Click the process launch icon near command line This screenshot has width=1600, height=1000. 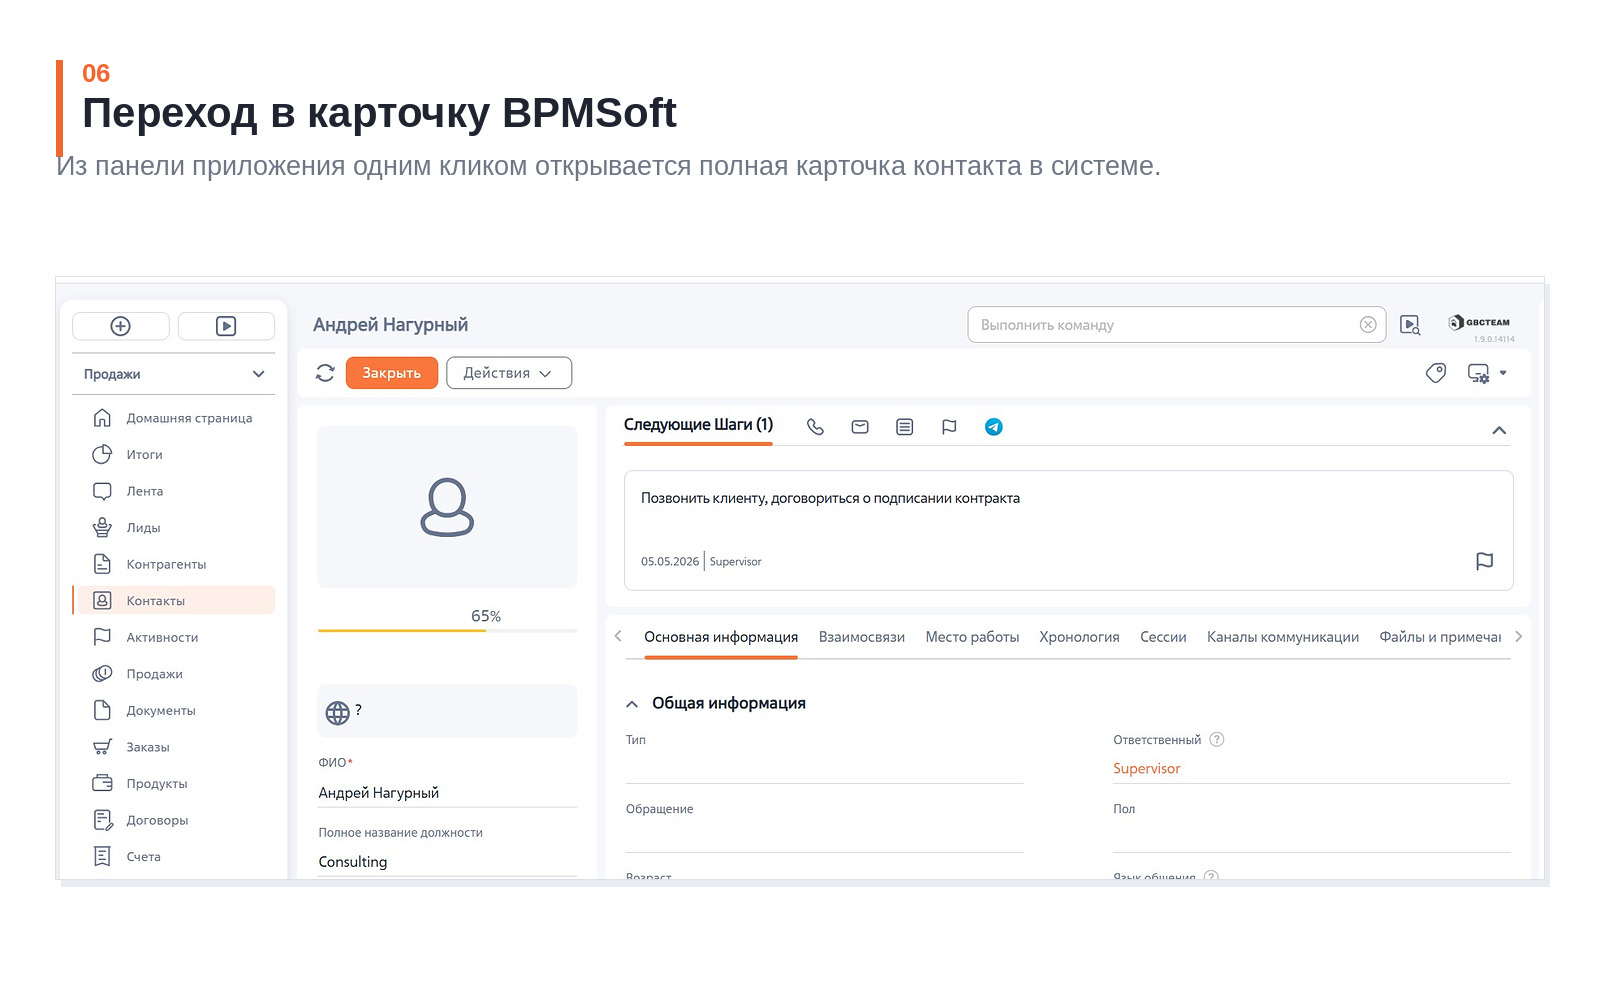click(x=1410, y=325)
